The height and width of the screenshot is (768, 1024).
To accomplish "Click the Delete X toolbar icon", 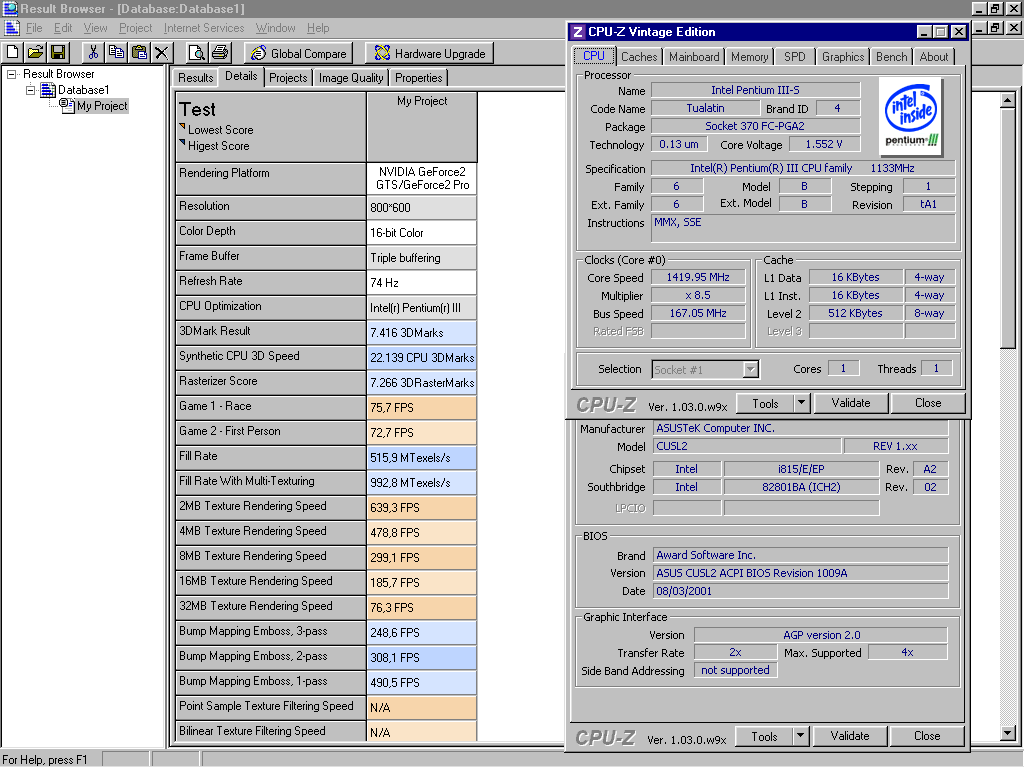I will (162, 53).
